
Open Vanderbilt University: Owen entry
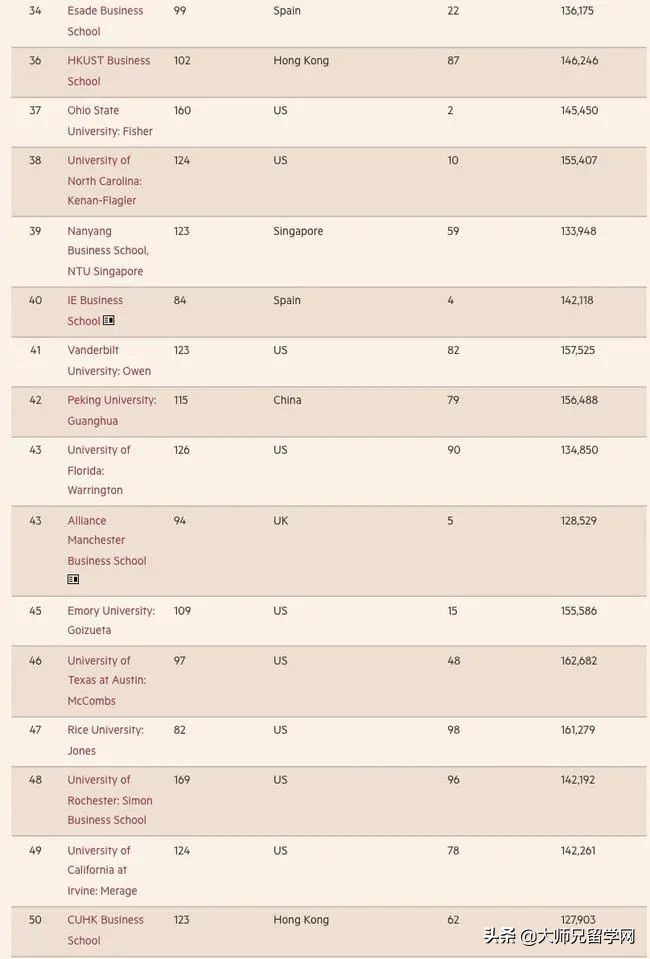tap(109, 361)
